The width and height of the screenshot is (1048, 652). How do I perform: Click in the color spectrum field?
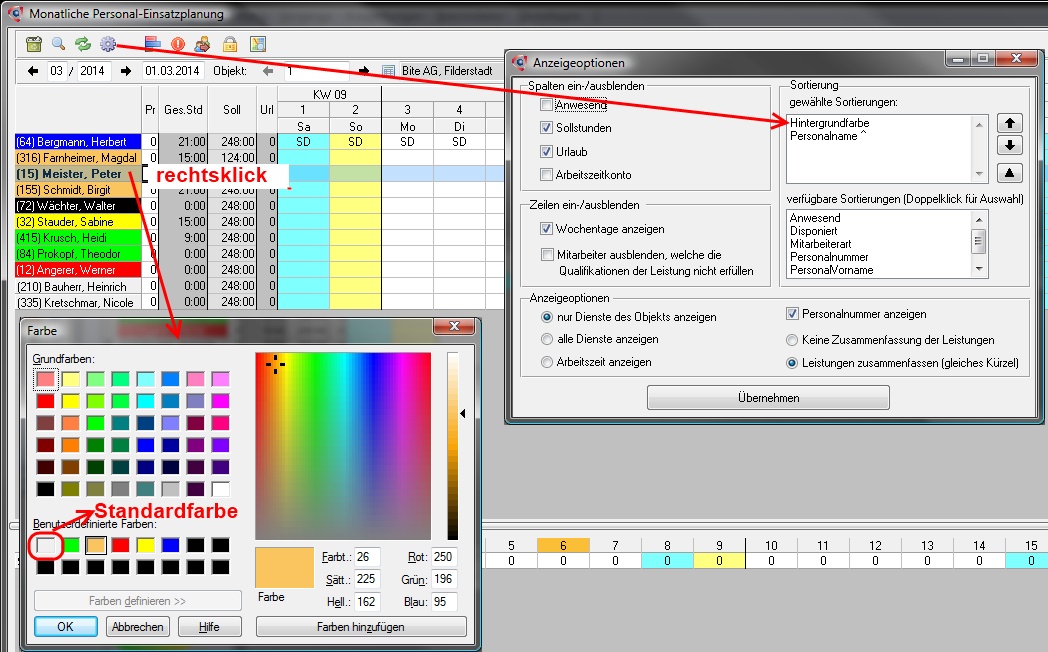pyautogui.click(x=343, y=446)
